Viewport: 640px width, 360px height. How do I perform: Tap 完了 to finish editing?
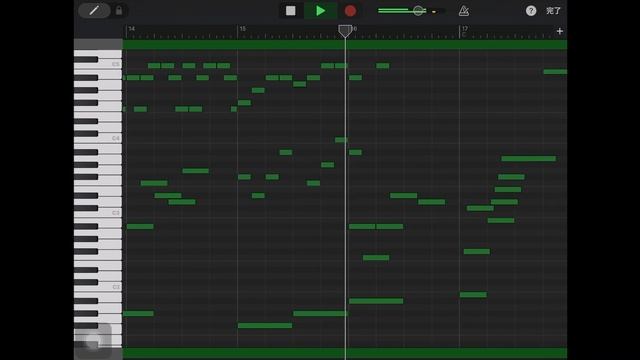(x=553, y=11)
